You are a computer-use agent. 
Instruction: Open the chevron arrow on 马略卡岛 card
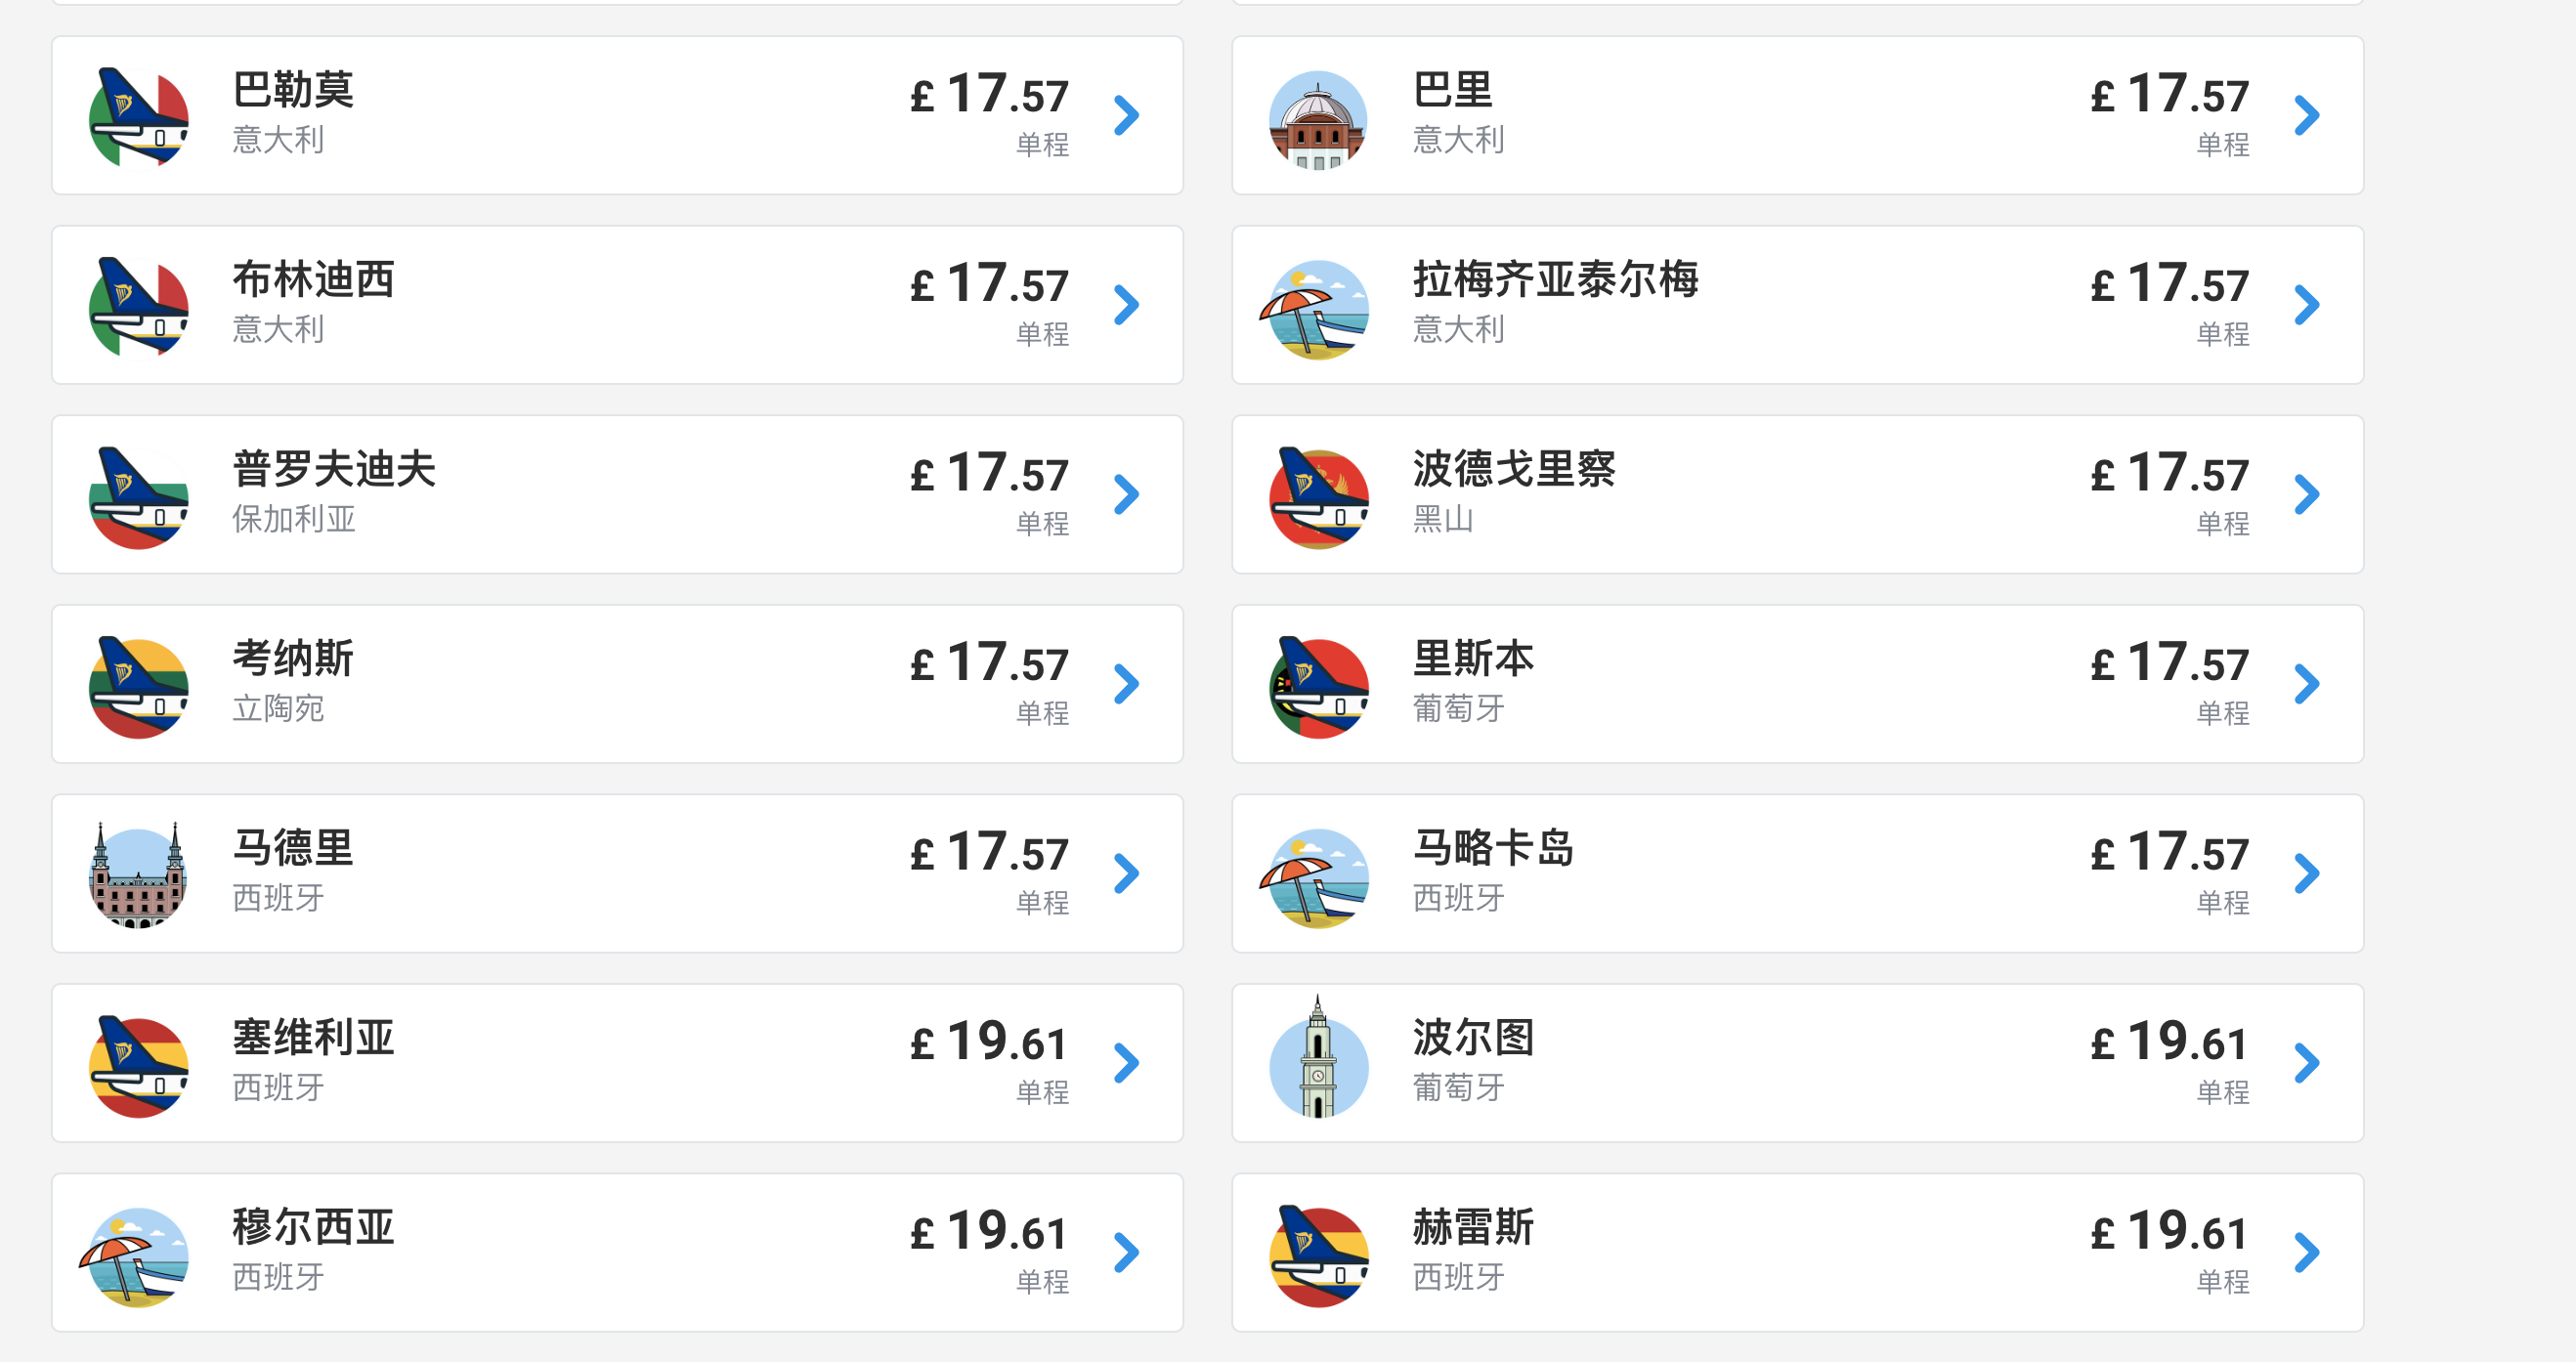[2307, 873]
